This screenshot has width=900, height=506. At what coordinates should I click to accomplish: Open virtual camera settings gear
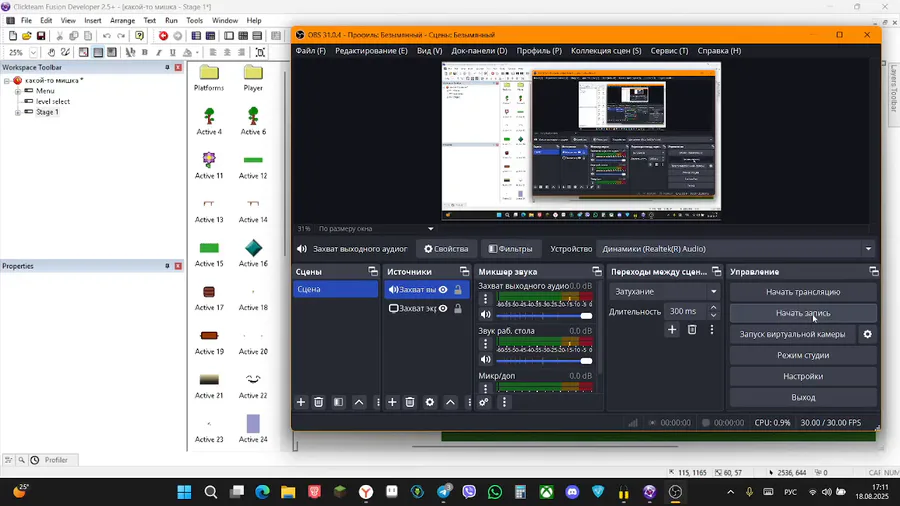[867, 334]
